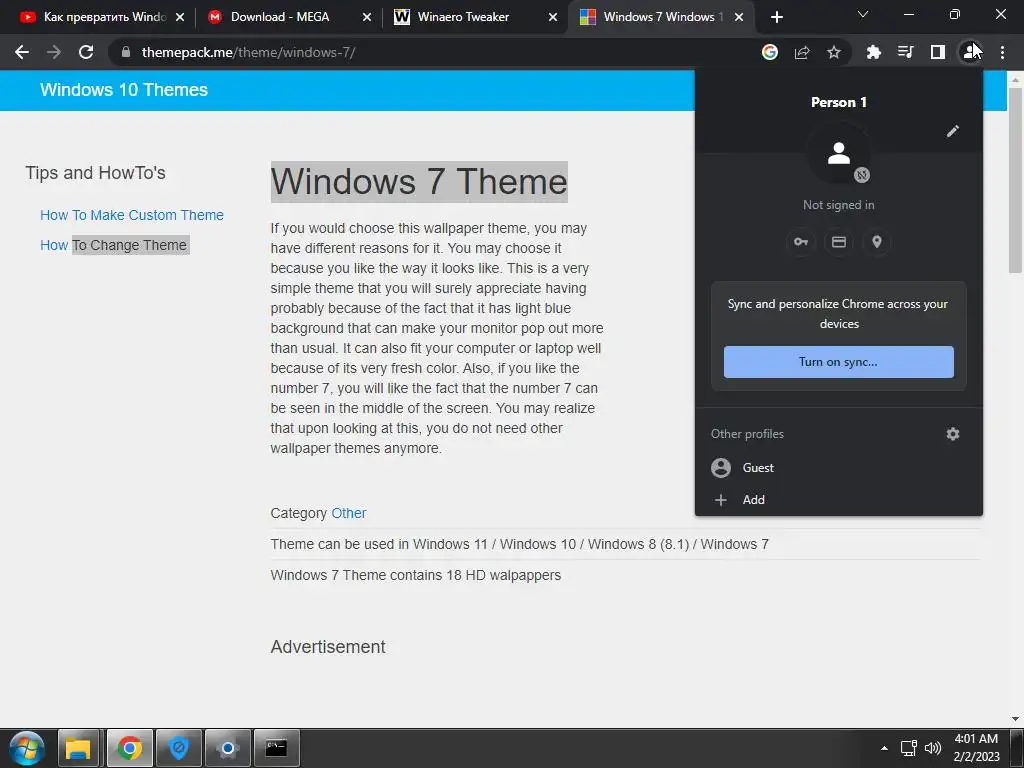Add a new Chrome profile

(839, 500)
